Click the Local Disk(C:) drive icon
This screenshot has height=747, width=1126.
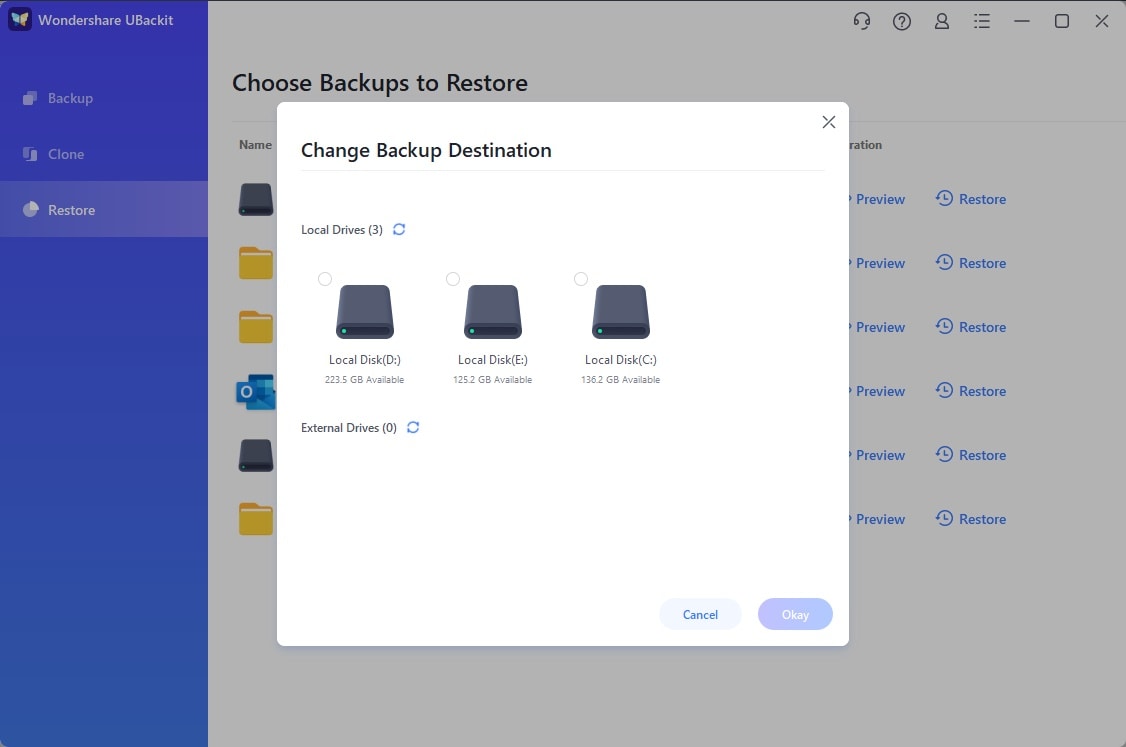pos(621,312)
